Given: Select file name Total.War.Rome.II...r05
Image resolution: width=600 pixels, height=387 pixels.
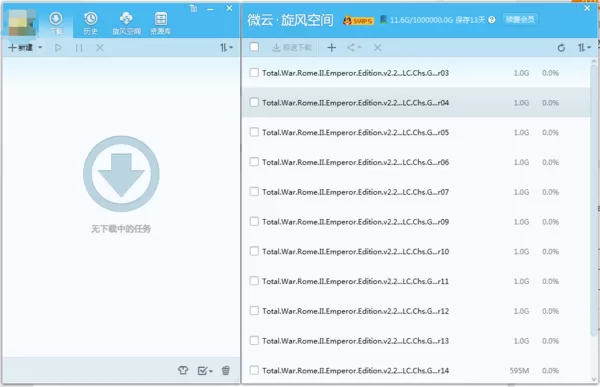Looking at the screenshot, I should [x=355, y=132].
